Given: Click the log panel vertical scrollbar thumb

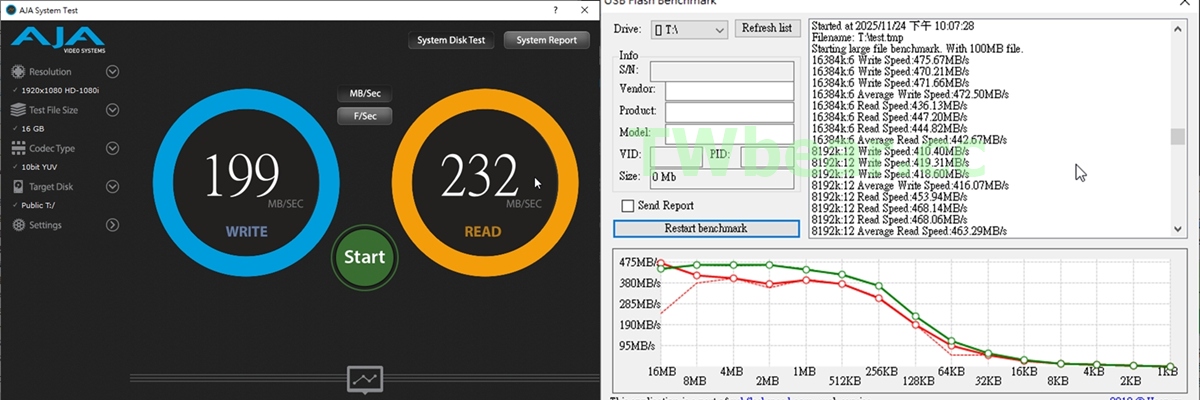Looking at the screenshot, I should pyautogui.click(x=1178, y=136).
